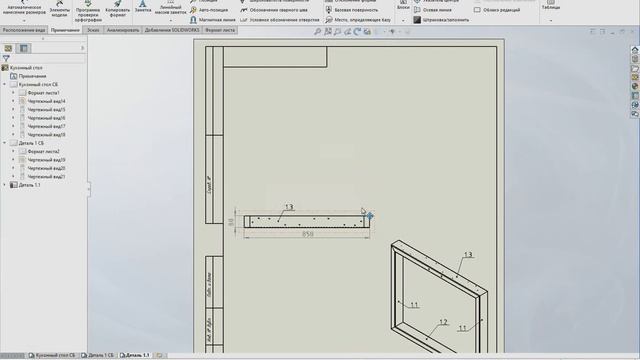Expand the tree panel flyout arrow
Image resolution: width=640 pixels, height=360 pixels.
click(82, 48)
